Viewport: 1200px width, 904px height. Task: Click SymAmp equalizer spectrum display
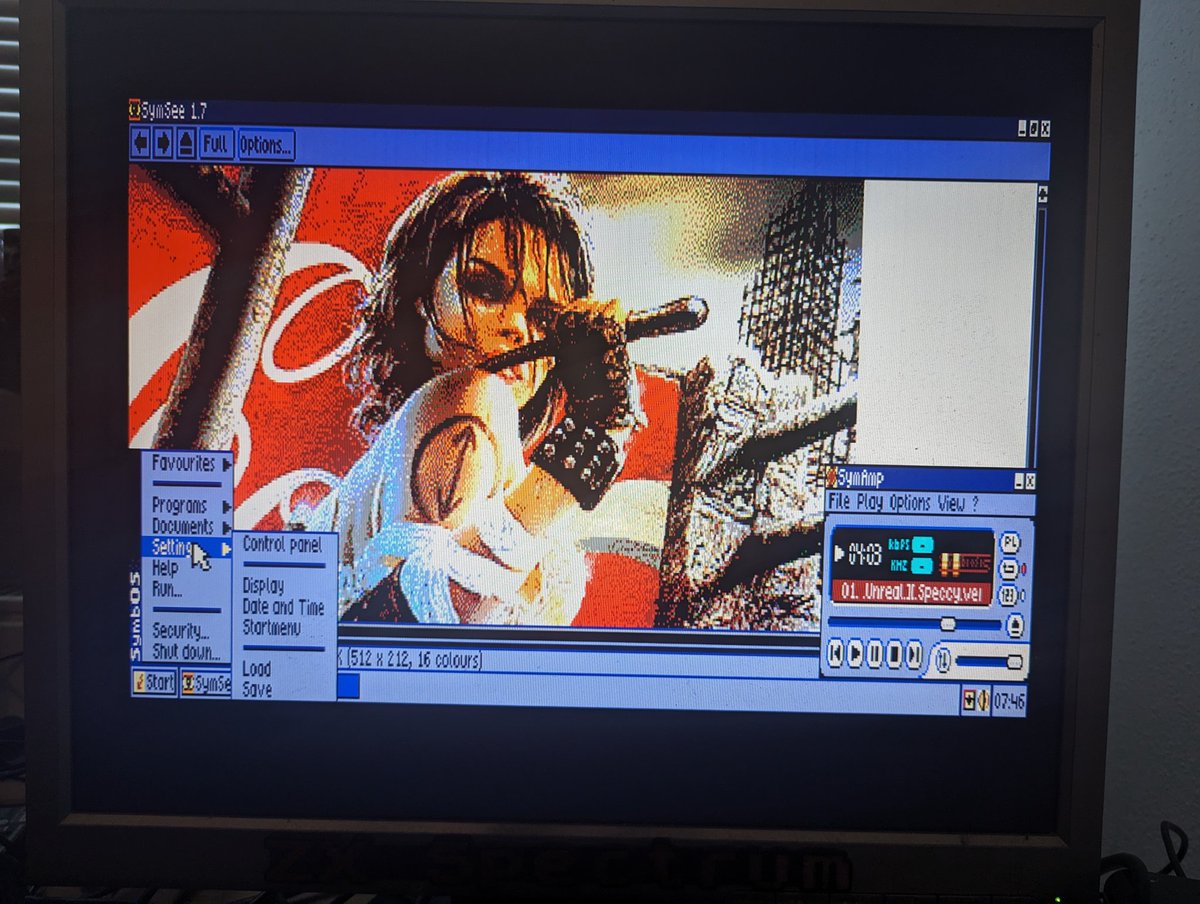(964, 563)
